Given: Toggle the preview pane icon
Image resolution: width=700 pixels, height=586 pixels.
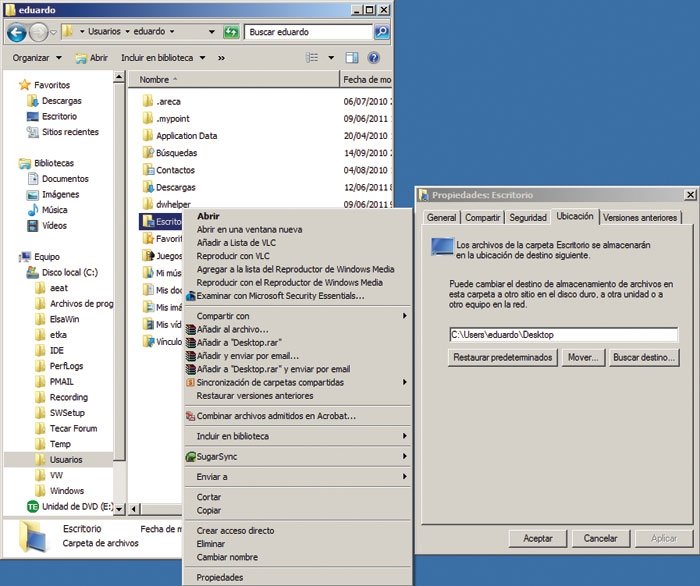Looking at the screenshot, I should coord(352,58).
